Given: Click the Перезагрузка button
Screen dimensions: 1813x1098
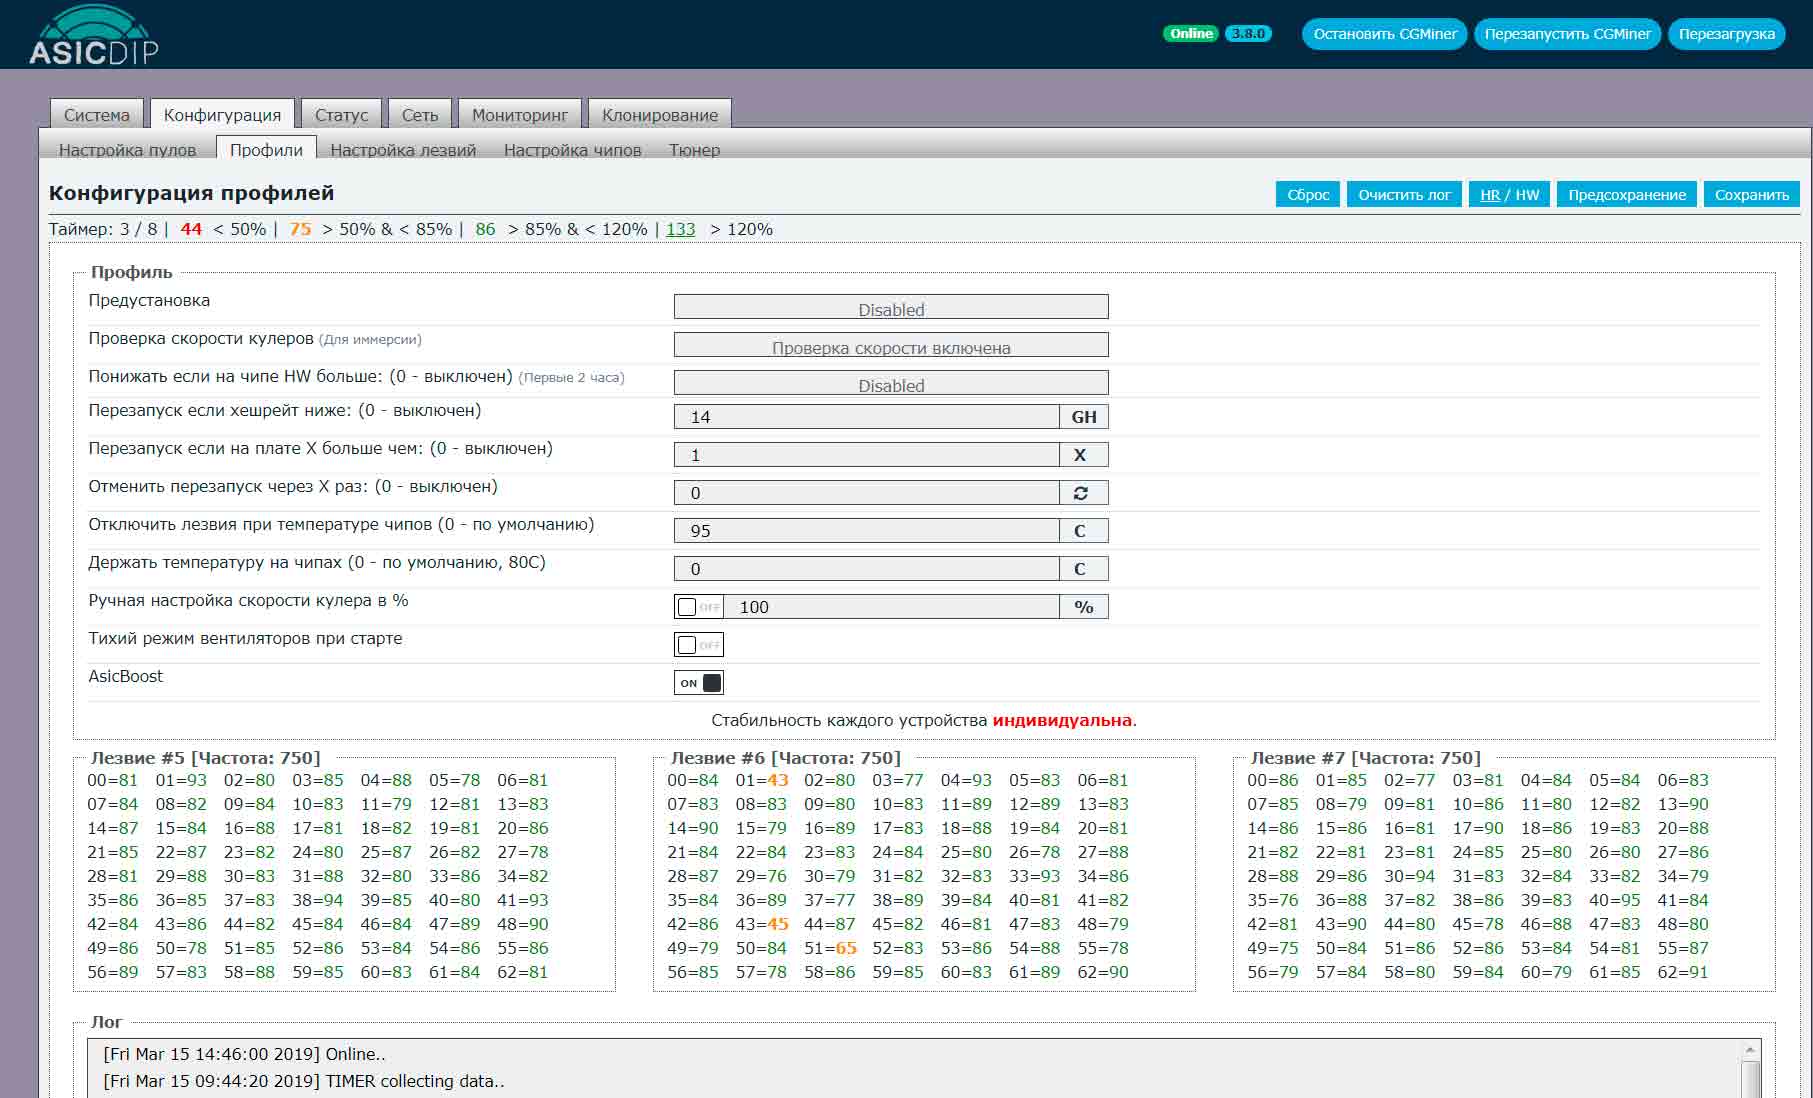Looking at the screenshot, I should pos(1726,34).
